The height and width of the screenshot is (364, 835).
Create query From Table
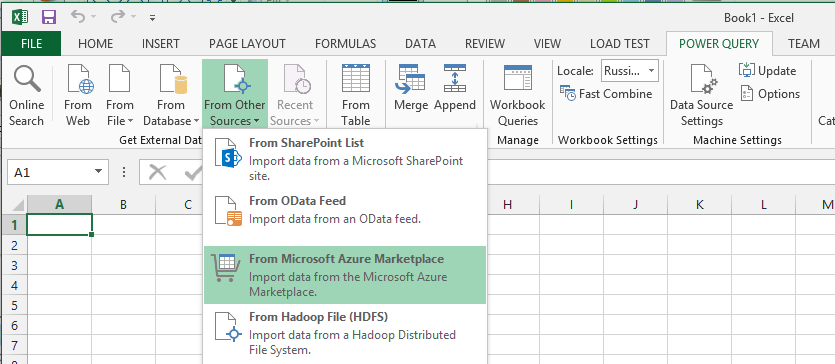click(356, 96)
